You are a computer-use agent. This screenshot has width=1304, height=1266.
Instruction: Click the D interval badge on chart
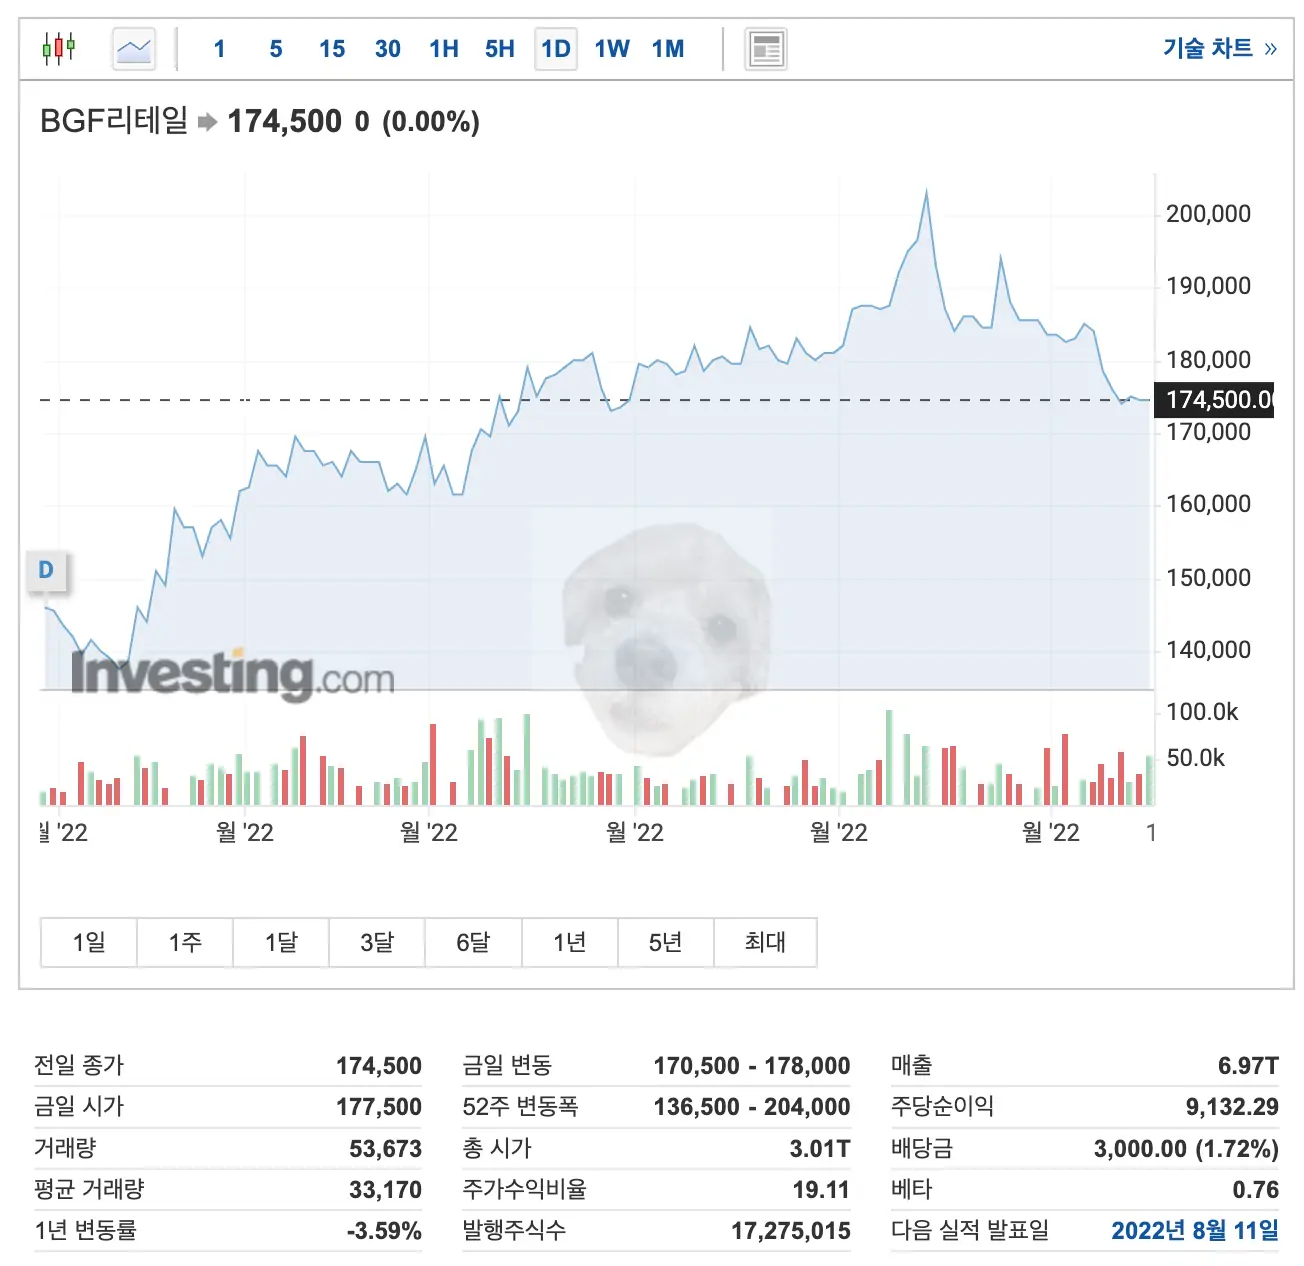point(45,571)
